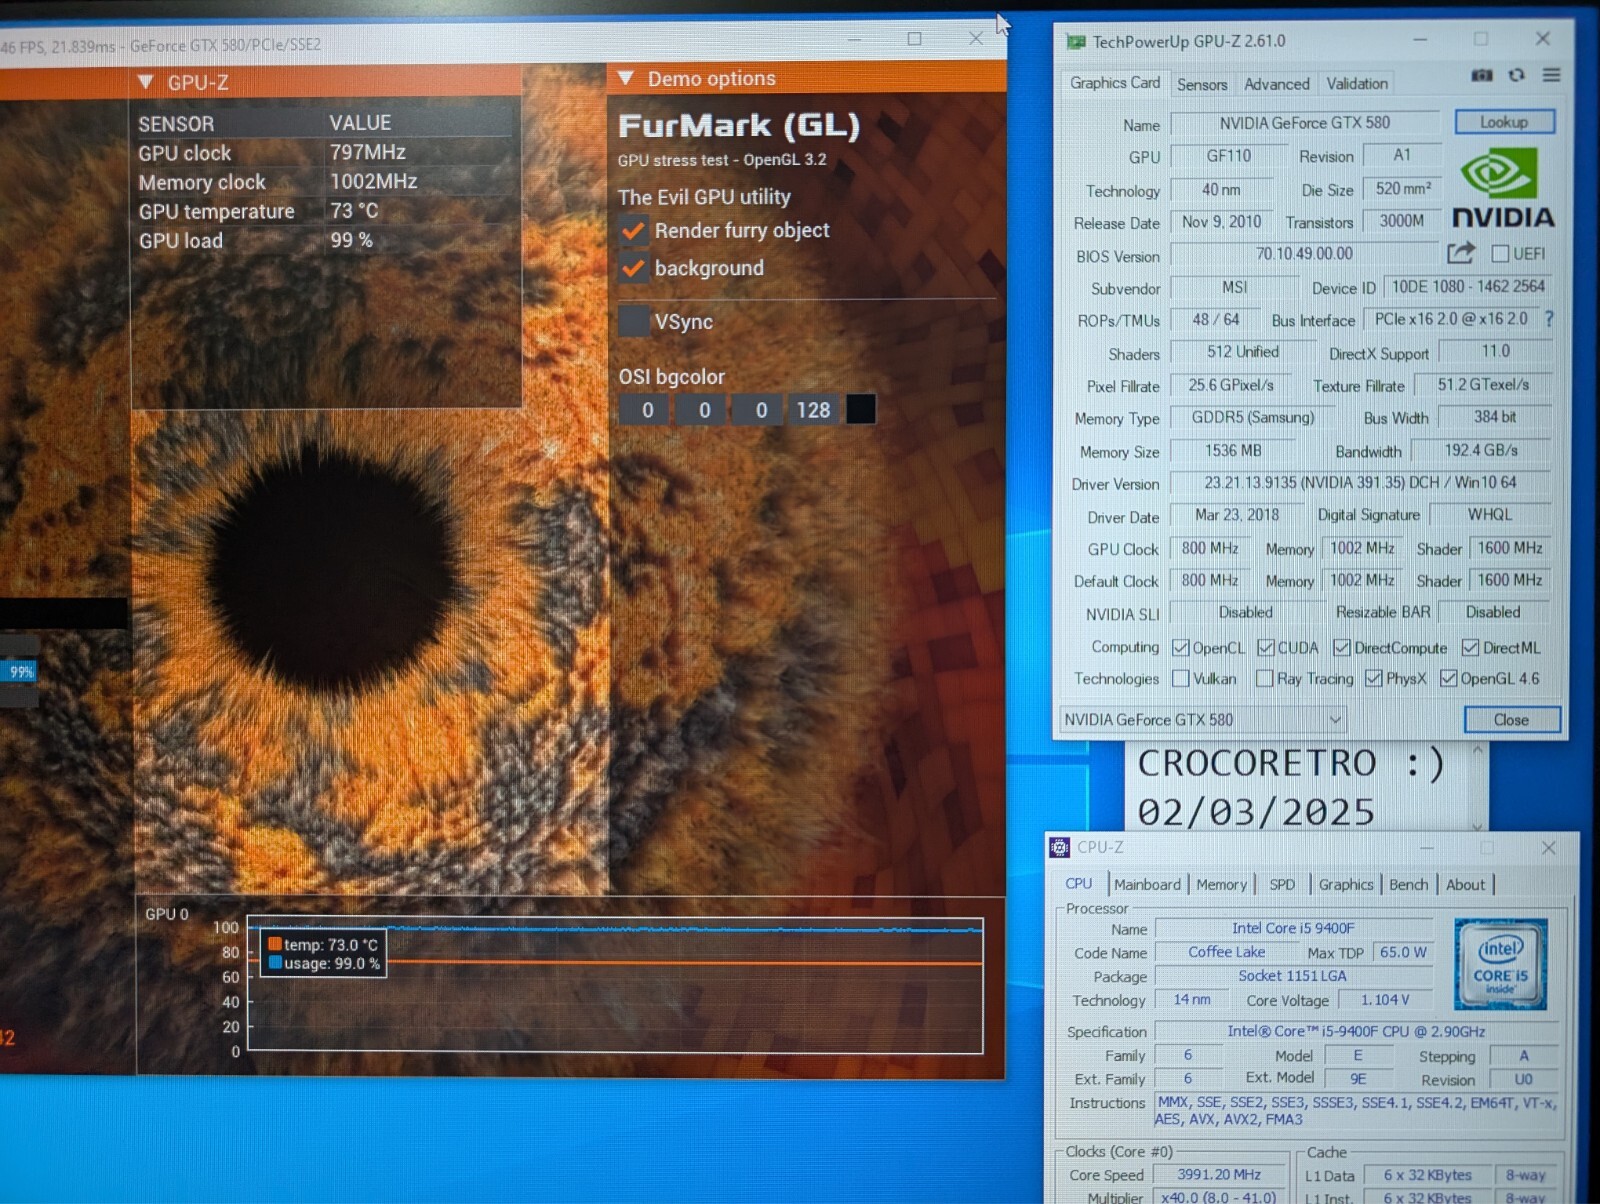This screenshot has width=1600, height=1204.
Task: Minimize the GPU-Z window
Action: coord(1420,40)
